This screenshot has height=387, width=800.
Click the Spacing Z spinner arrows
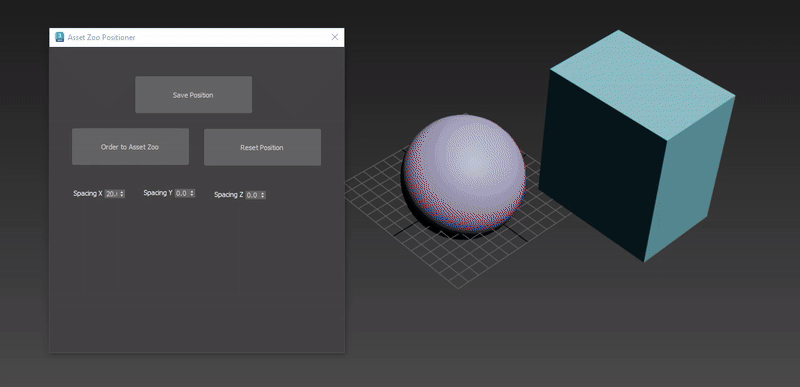pyautogui.click(x=263, y=195)
